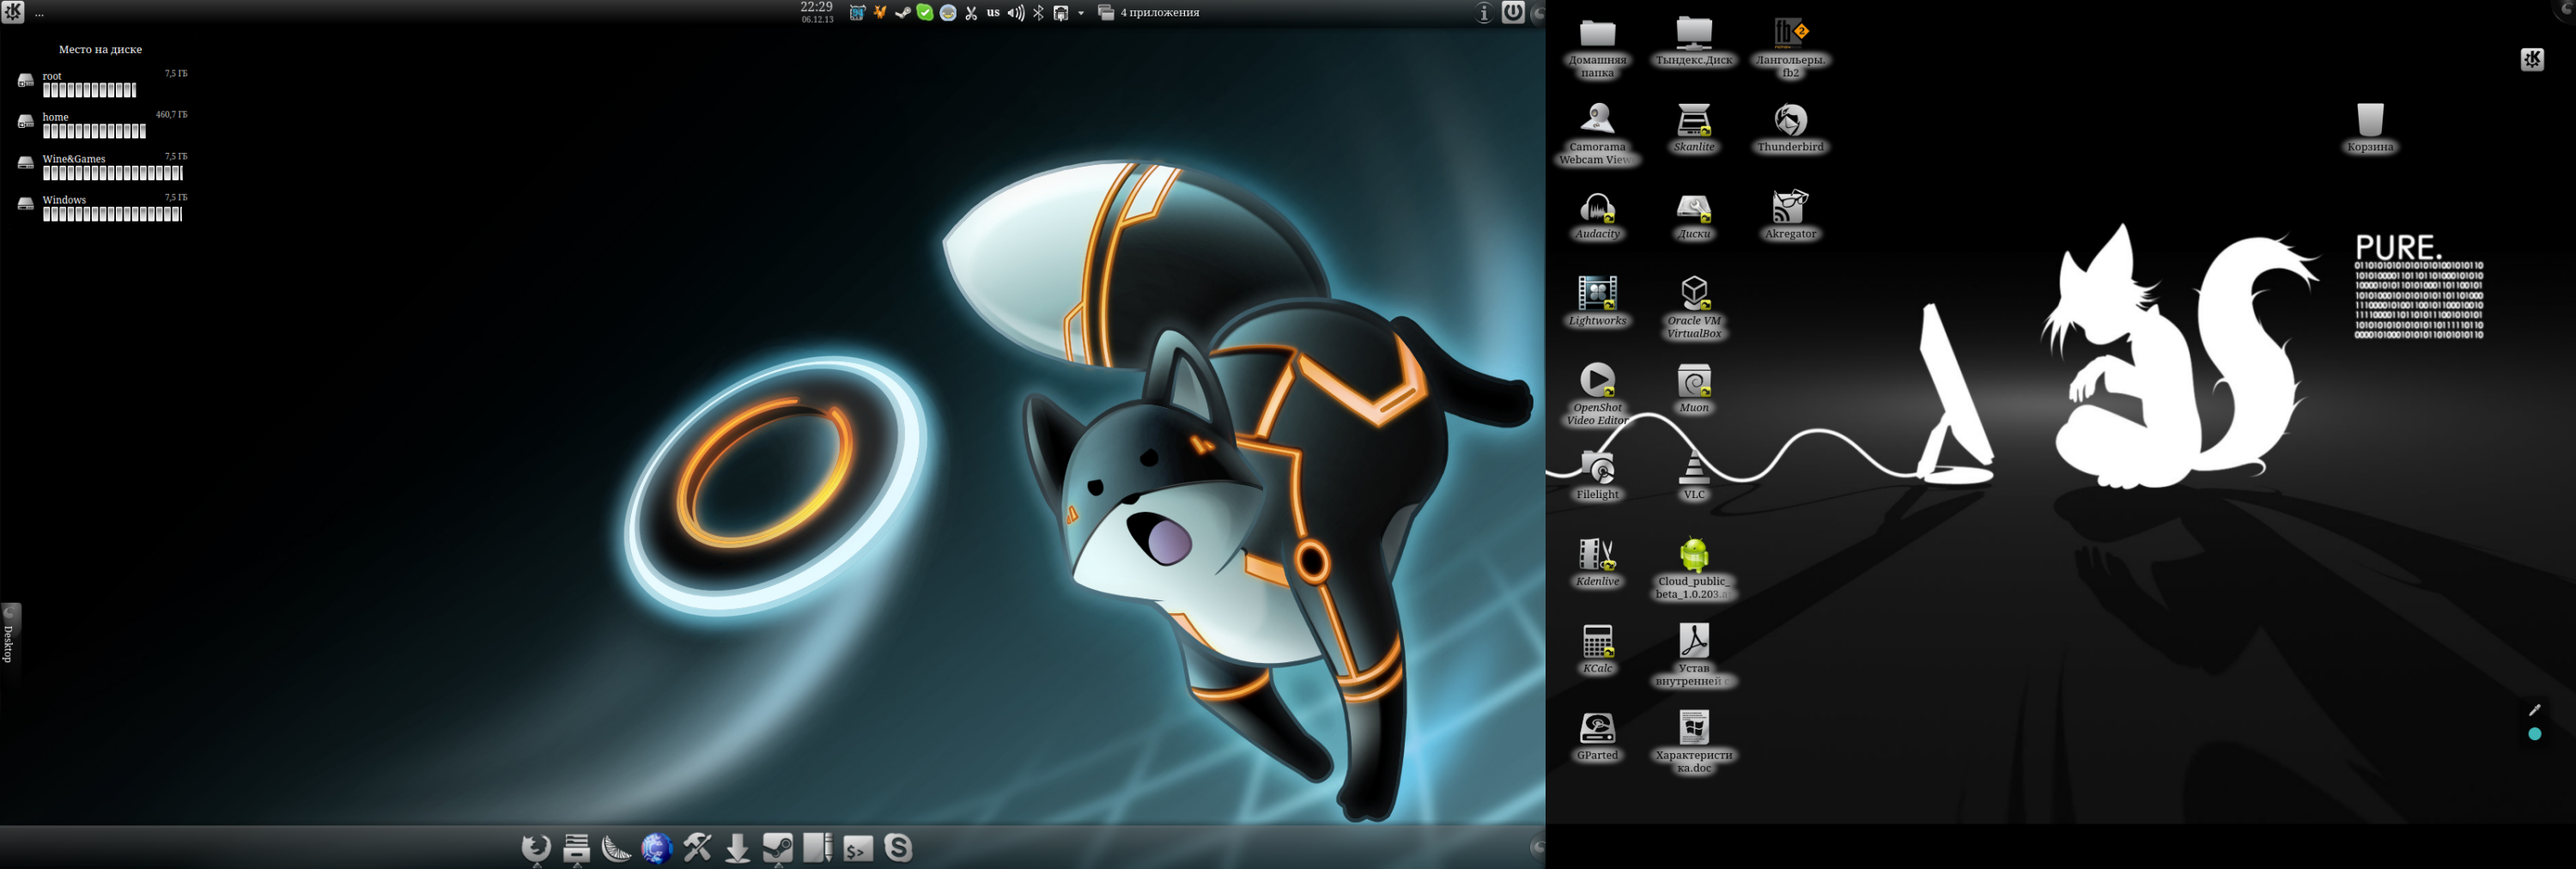
Task: Open Firefox from the bottom dock
Action: (536, 848)
